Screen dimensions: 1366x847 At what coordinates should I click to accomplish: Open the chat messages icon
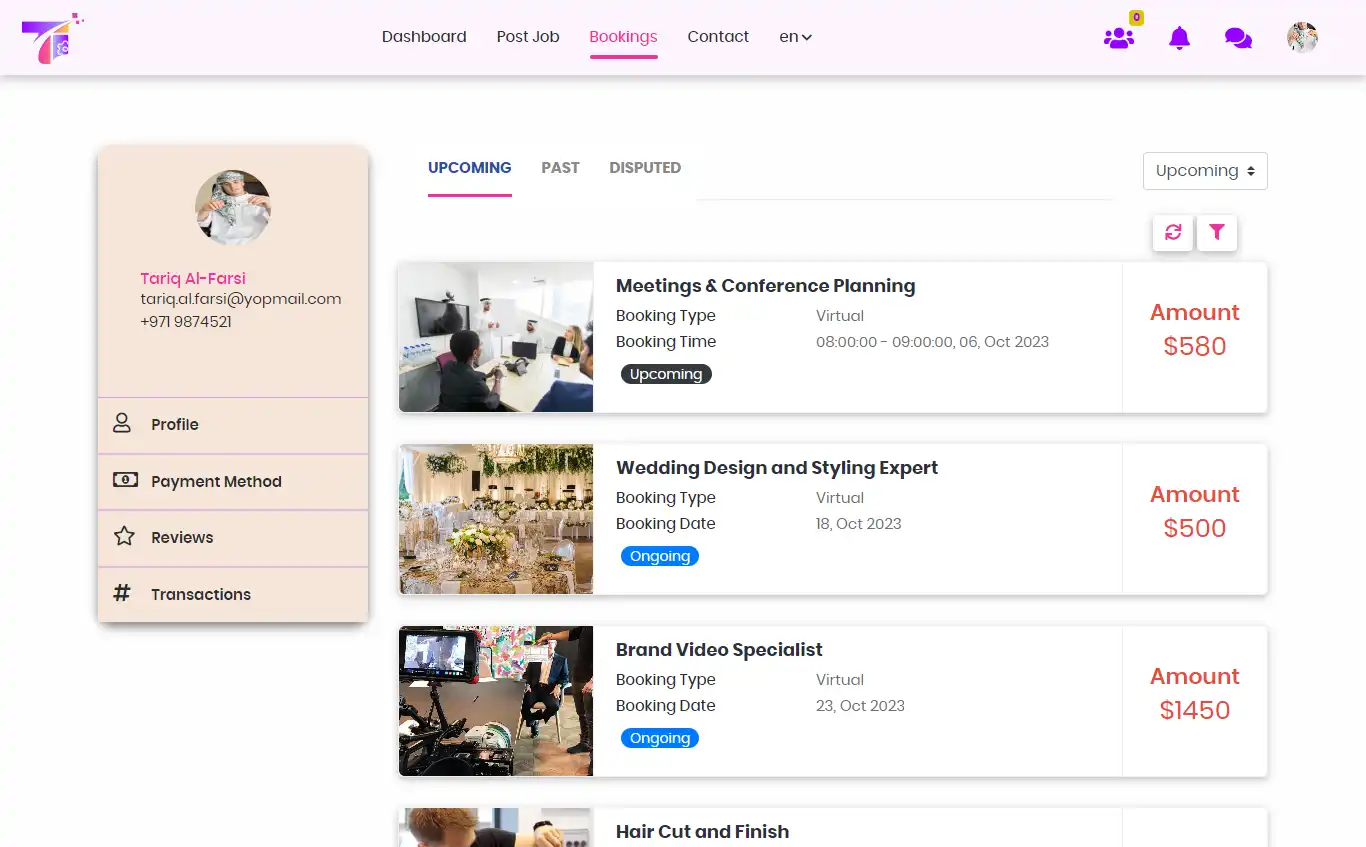tap(1238, 37)
